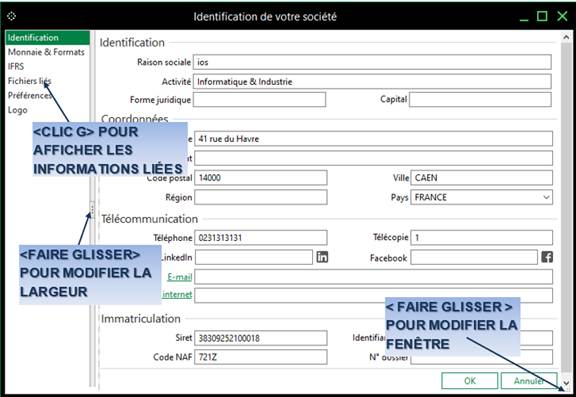The image size is (576, 397).
Task: Click into the internet site input field
Action: (x=373, y=296)
